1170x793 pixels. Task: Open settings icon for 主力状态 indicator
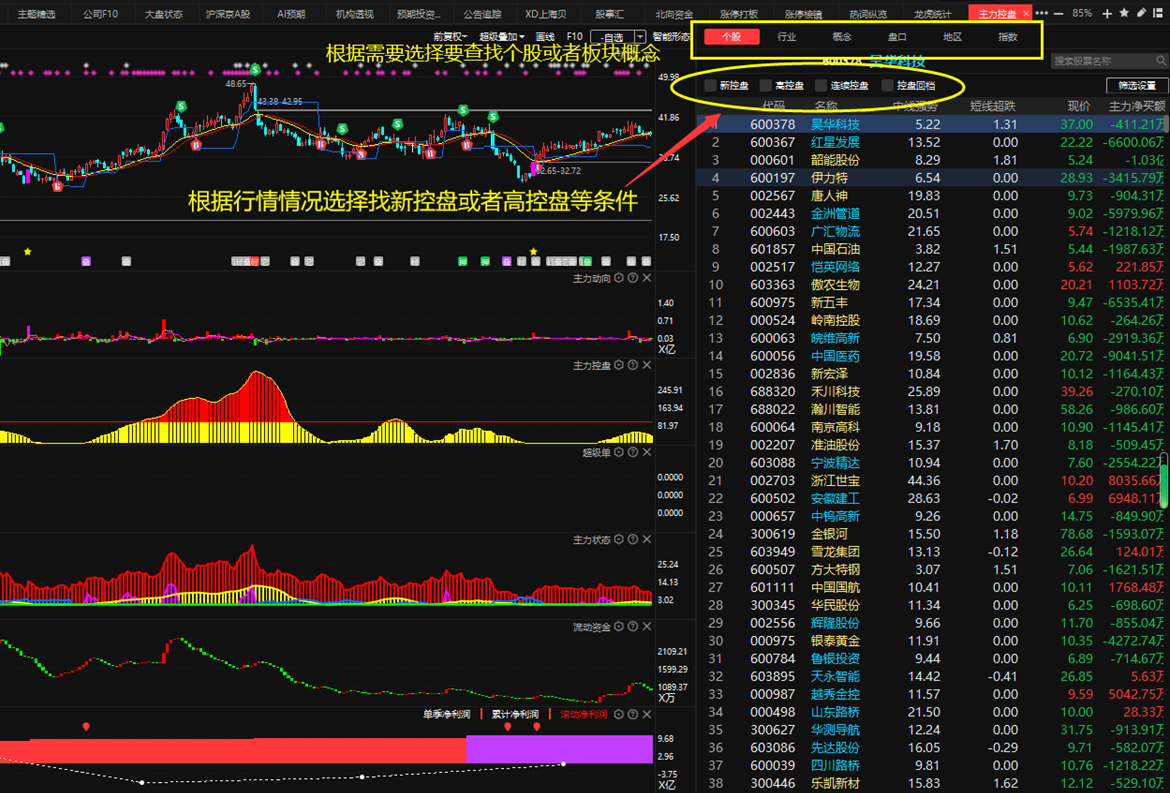click(x=619, y=539)
